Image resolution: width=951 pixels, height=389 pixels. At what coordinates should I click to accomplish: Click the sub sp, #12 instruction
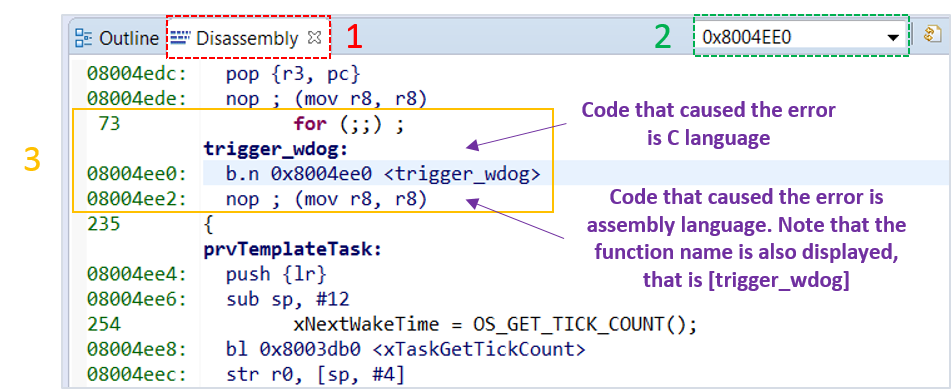(x=287, y=299)
